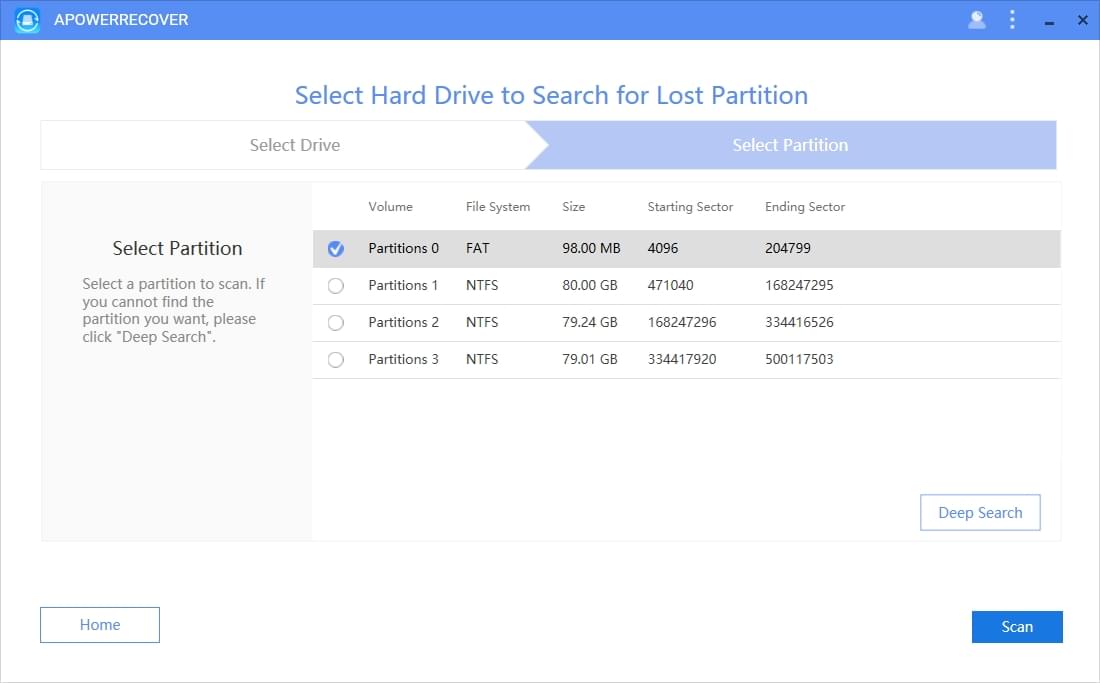Start the Scan
The image size is (1100, 683).
pos(1017,627)
